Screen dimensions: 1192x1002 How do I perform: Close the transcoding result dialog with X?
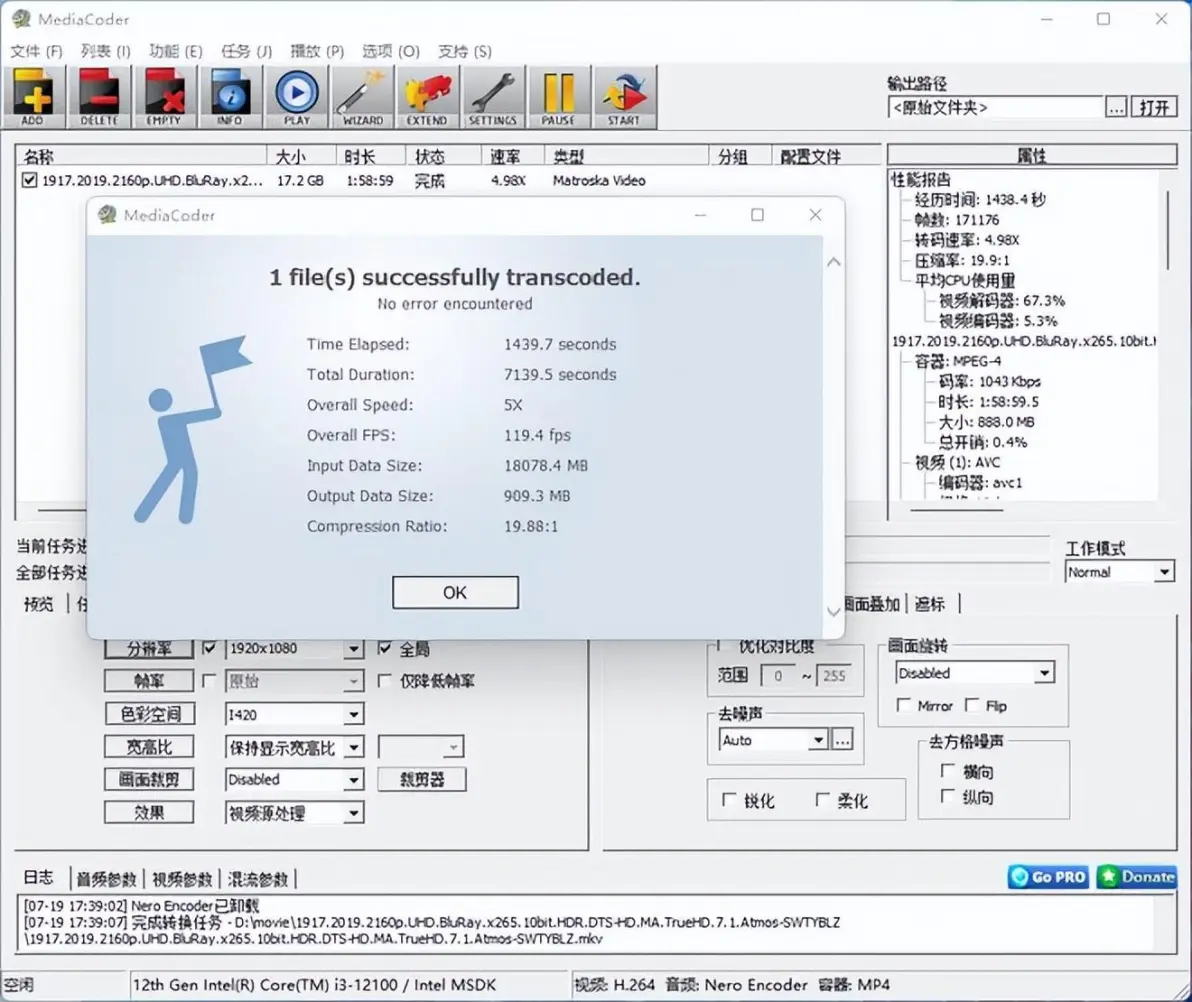pyautogui.click(x=816, y=215)
